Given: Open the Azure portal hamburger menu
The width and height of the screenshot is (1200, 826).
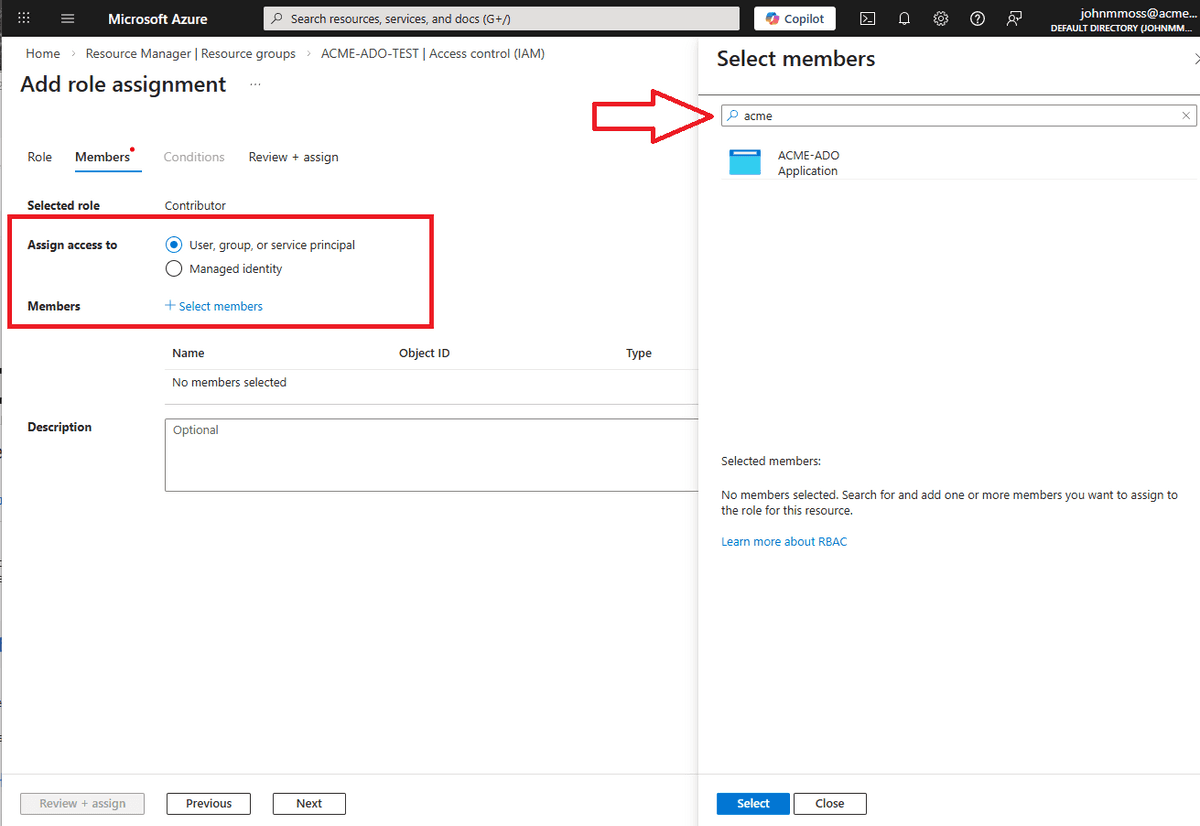Looking at the screenshot, I should tap(66, 18).
